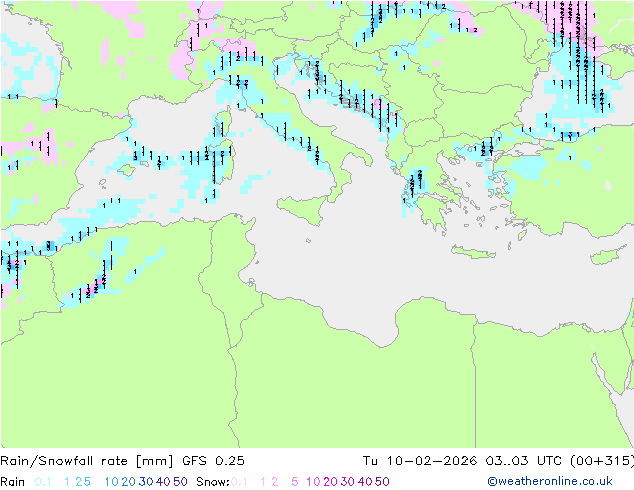Image resolution: width=634 pixels, height=490 pixels.
Task: Open the weatheronline.co.uk copyright link
Action: pos(550,481)
